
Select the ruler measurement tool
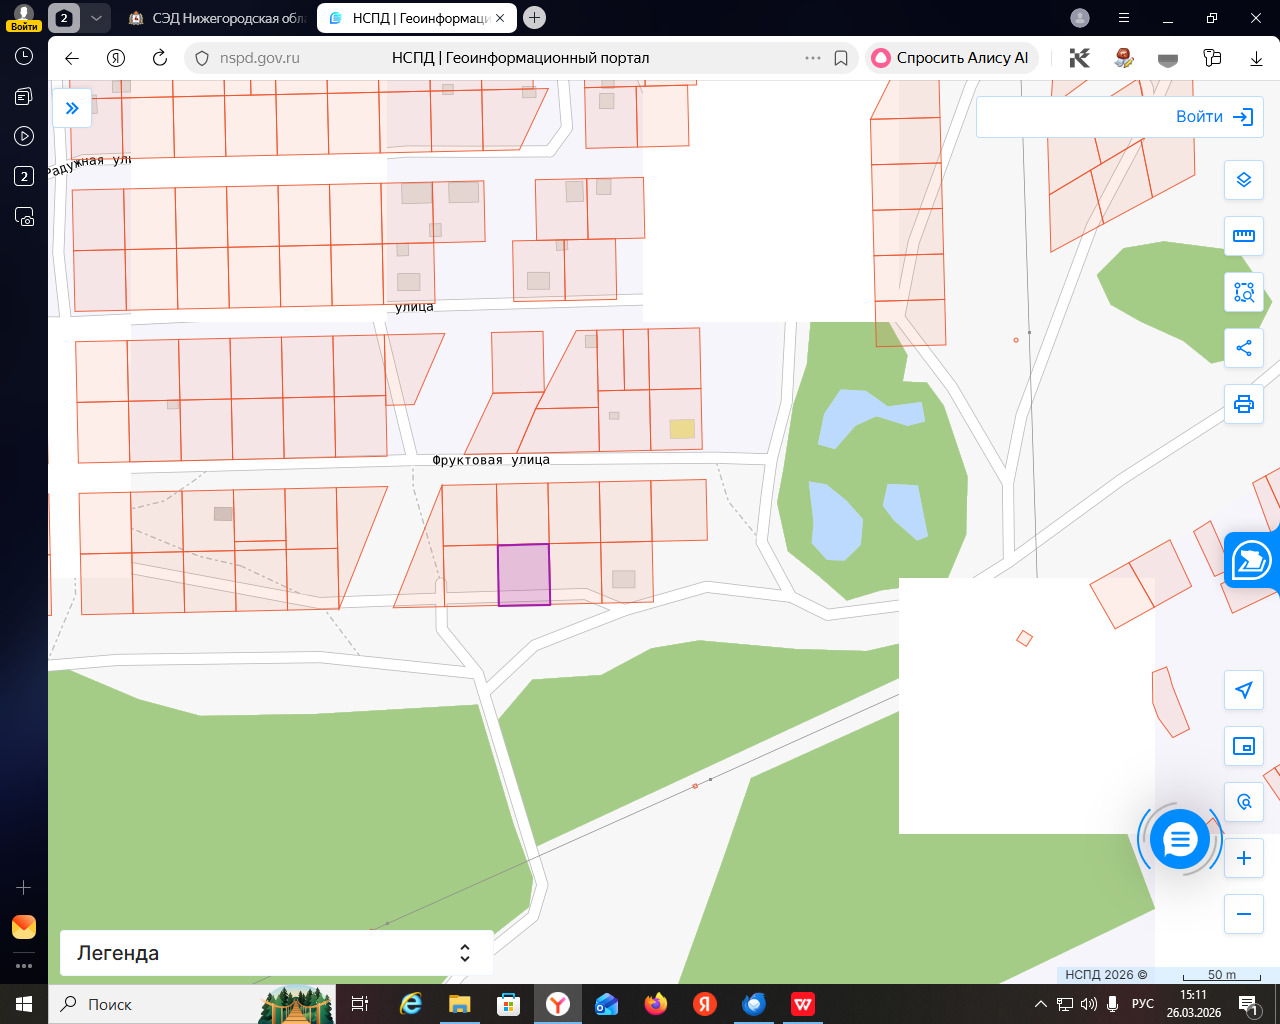pos(1244,236)
